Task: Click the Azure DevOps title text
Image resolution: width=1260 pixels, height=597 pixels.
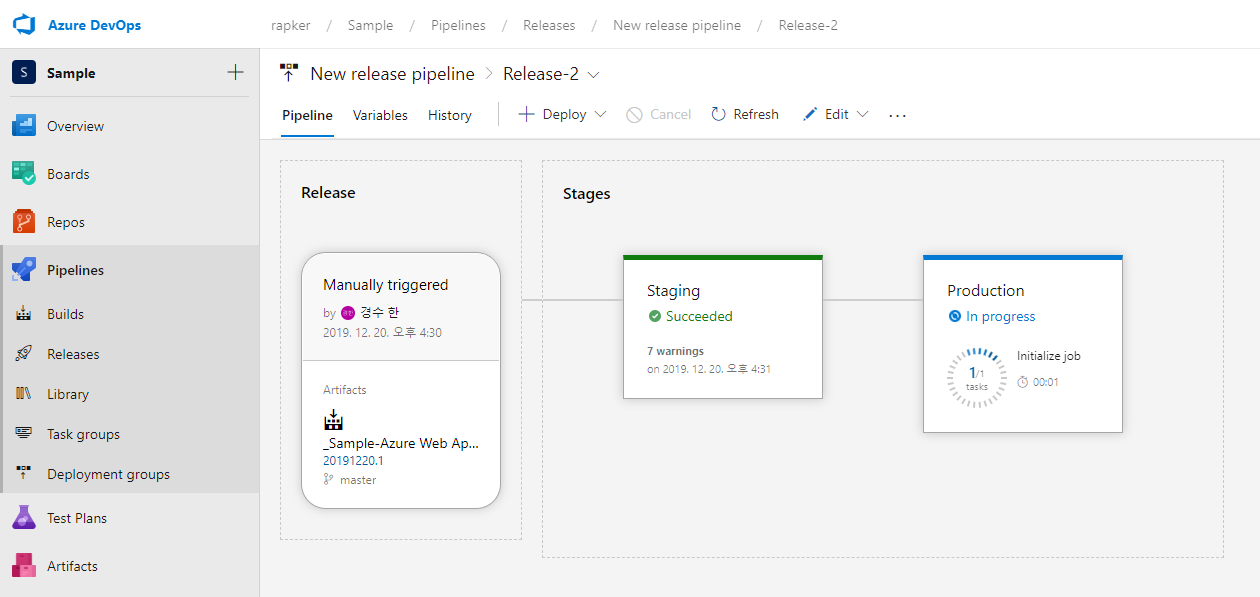Action: pos(94,25)
